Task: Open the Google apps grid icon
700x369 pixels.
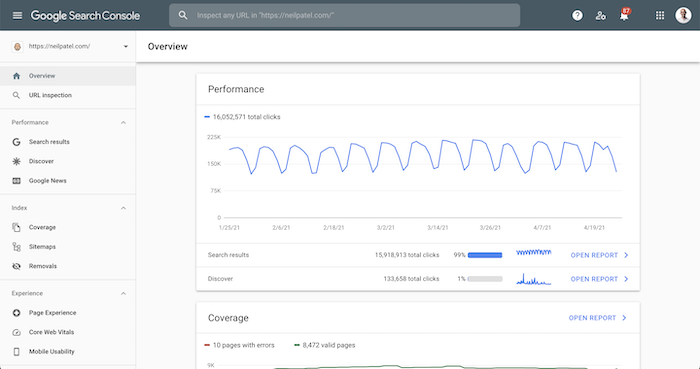Action: pyautogui.click(x=660, y=16)
